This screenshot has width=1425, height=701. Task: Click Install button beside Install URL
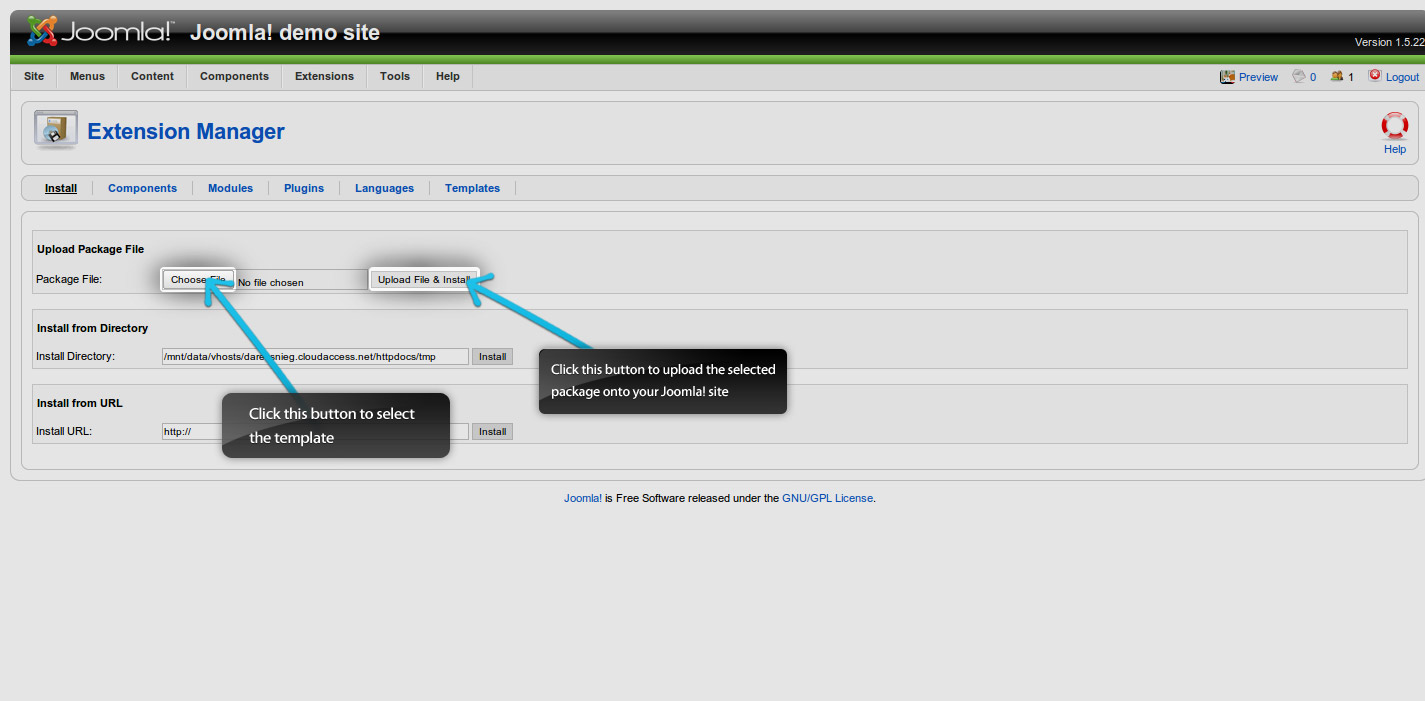pyautogui.click(x=492, y=432)
